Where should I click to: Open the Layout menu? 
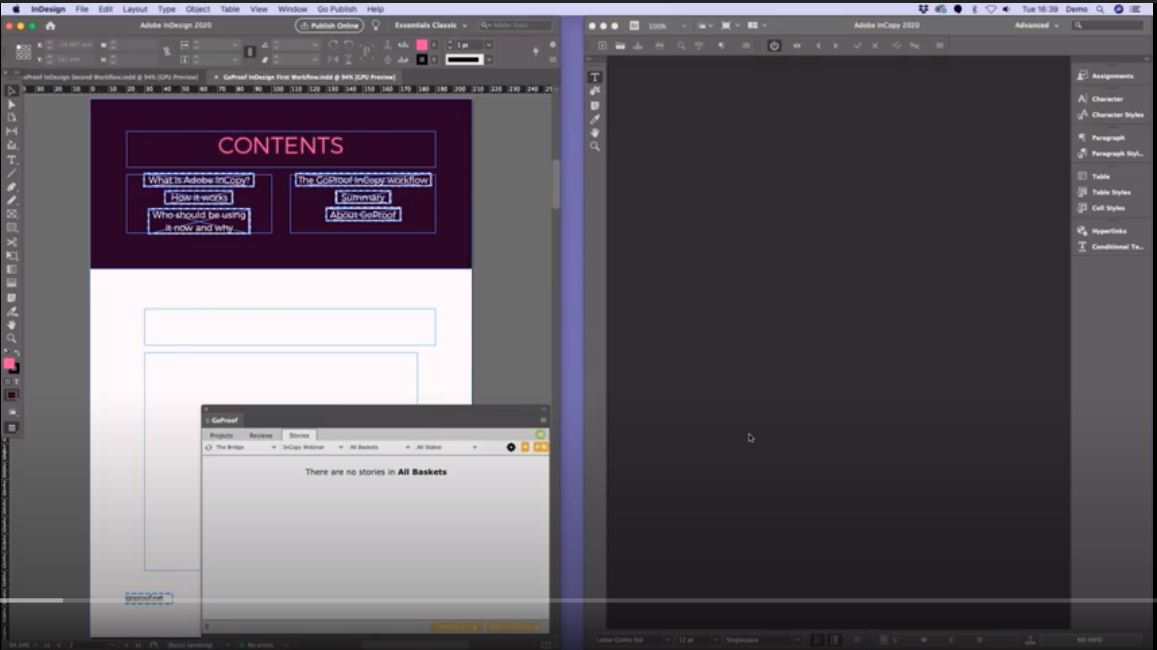tap(134, 9)
